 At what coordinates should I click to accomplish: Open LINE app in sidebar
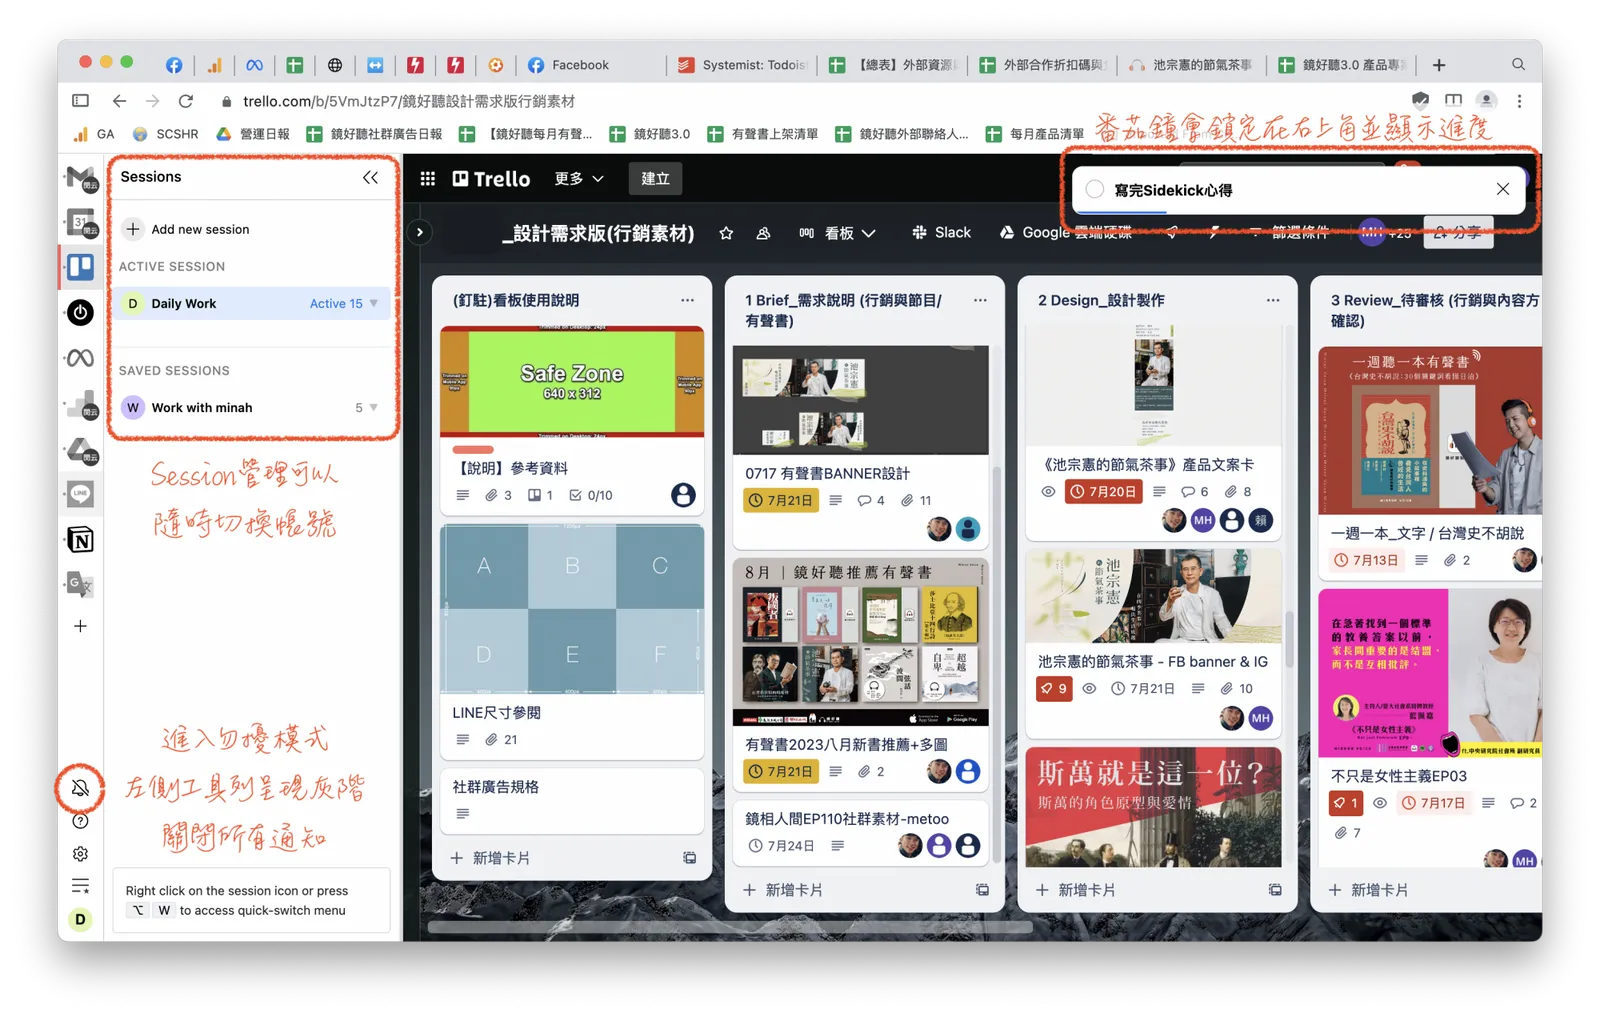pyautogui.click(x=80, y=493)
